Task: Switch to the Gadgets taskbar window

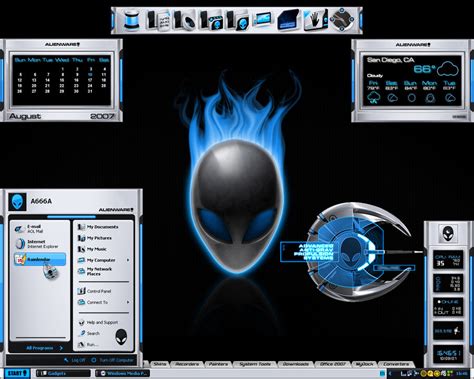Action: [63, 373]
